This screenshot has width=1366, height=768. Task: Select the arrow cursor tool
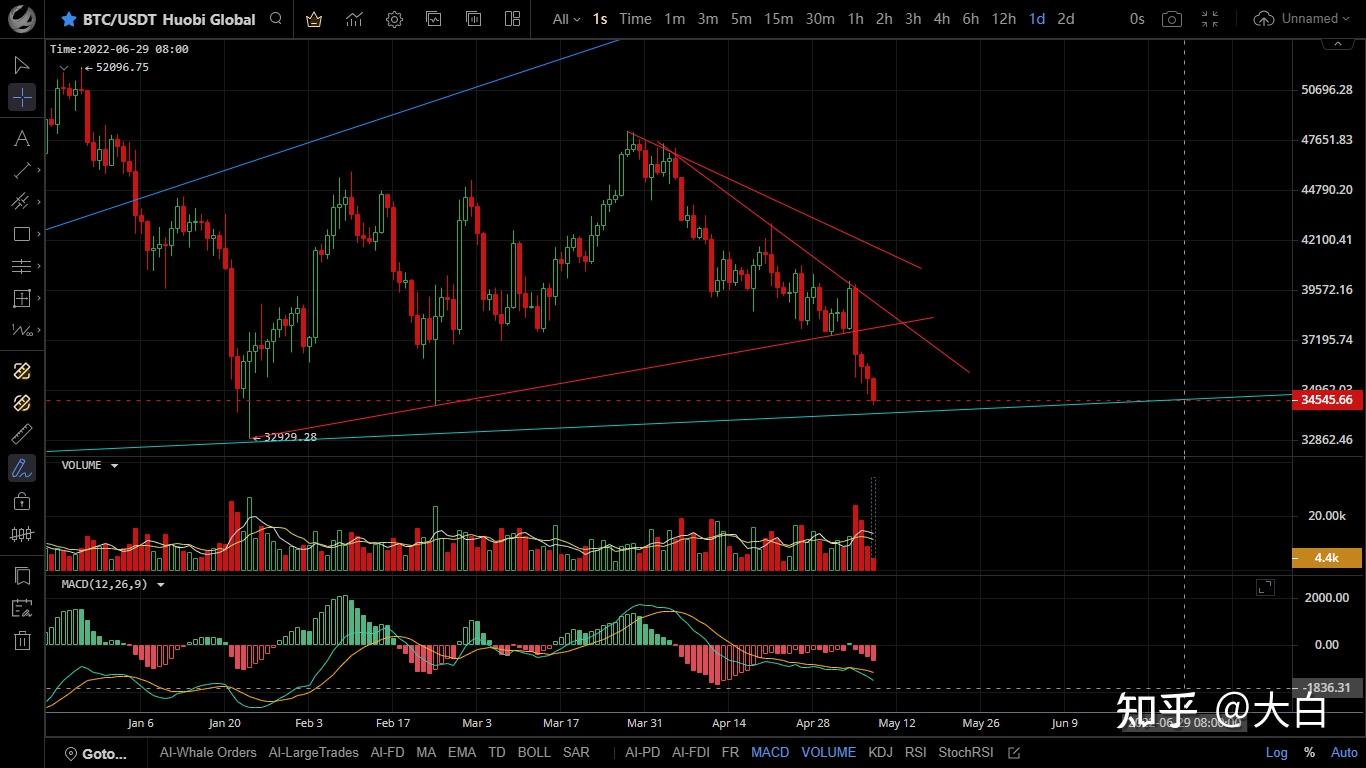21,65
